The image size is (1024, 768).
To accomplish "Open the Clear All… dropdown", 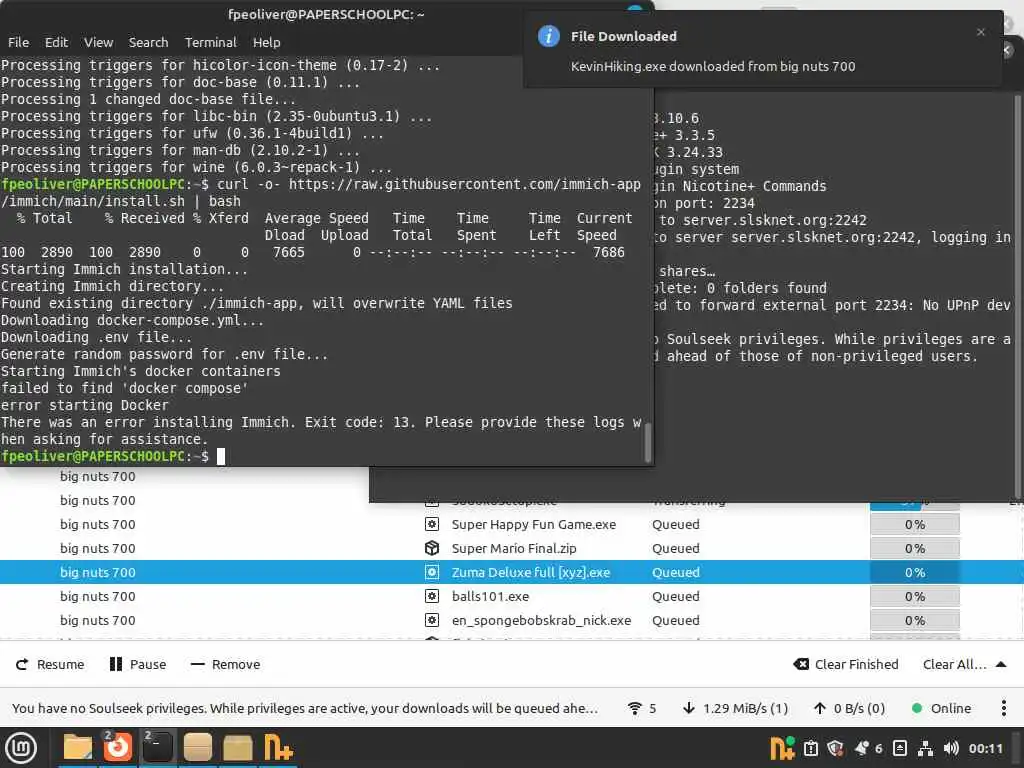I will pos(965,664).
